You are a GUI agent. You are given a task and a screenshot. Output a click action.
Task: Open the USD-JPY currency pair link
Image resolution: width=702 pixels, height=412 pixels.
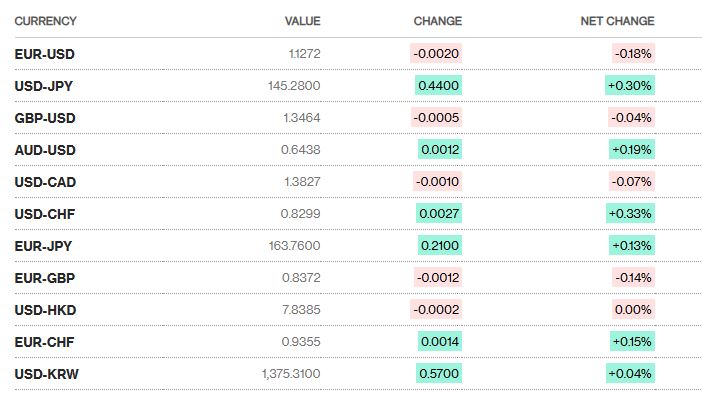[x=44, y=86]
